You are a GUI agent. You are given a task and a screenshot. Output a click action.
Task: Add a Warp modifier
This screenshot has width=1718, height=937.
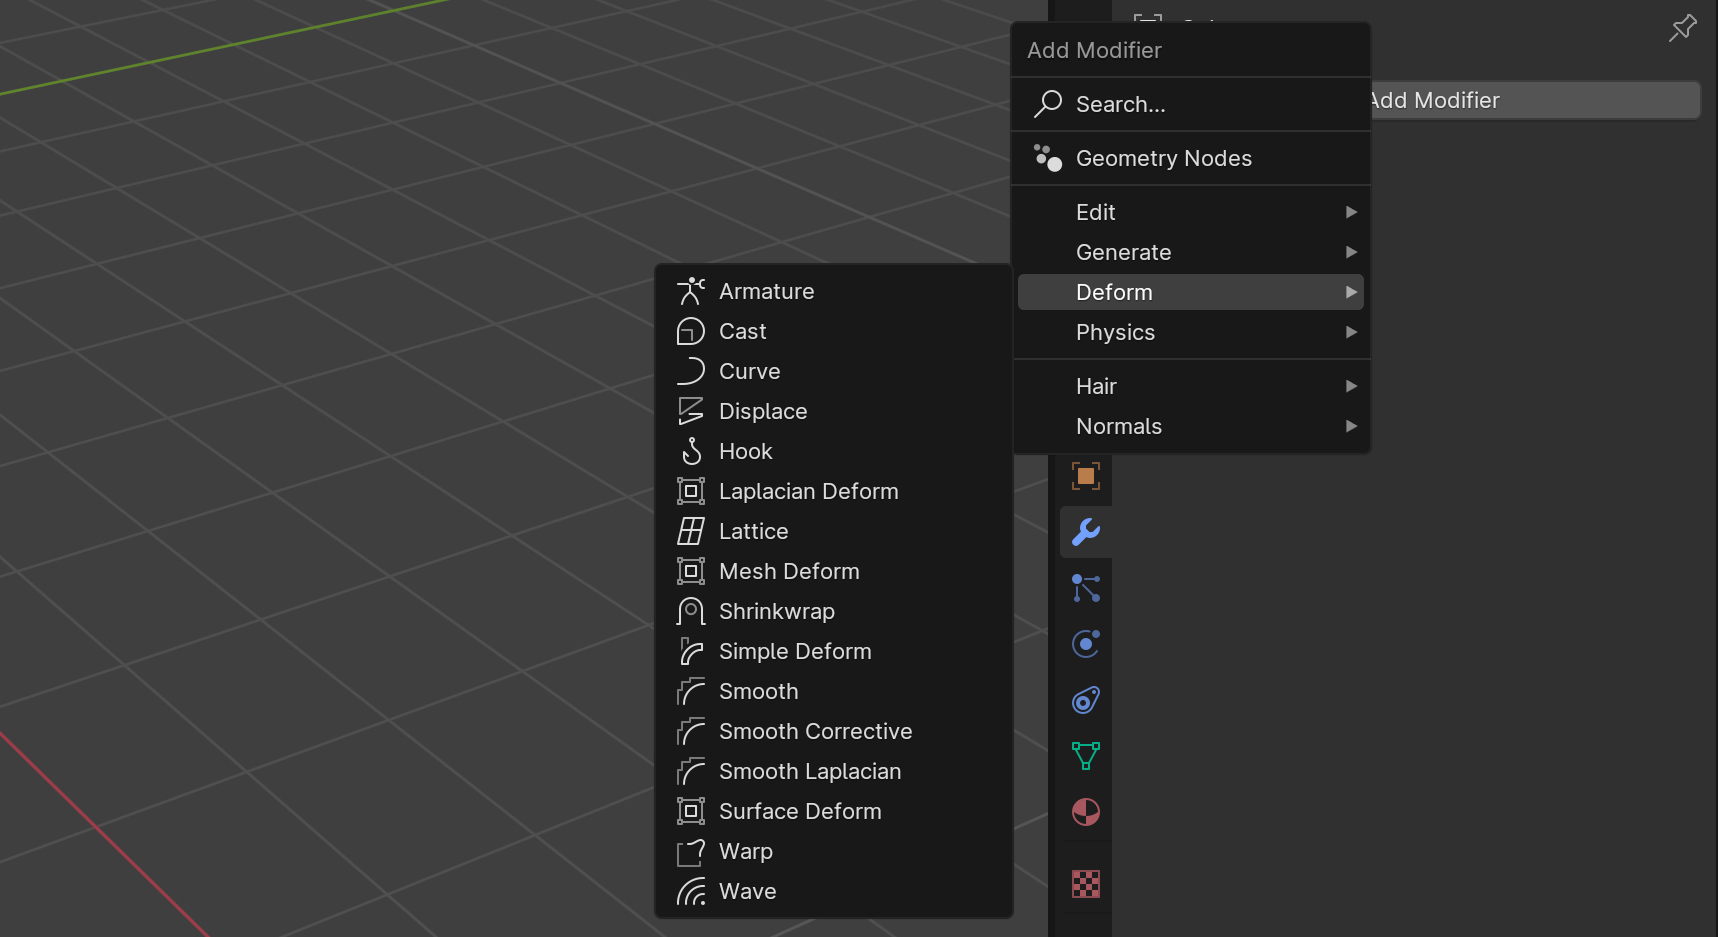tap(834, 851)
